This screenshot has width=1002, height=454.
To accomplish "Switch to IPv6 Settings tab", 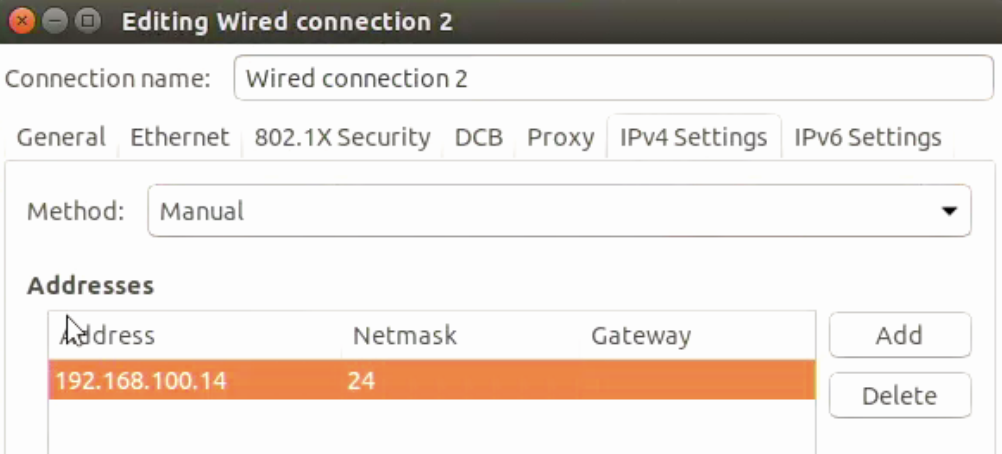I will (867, 137).
